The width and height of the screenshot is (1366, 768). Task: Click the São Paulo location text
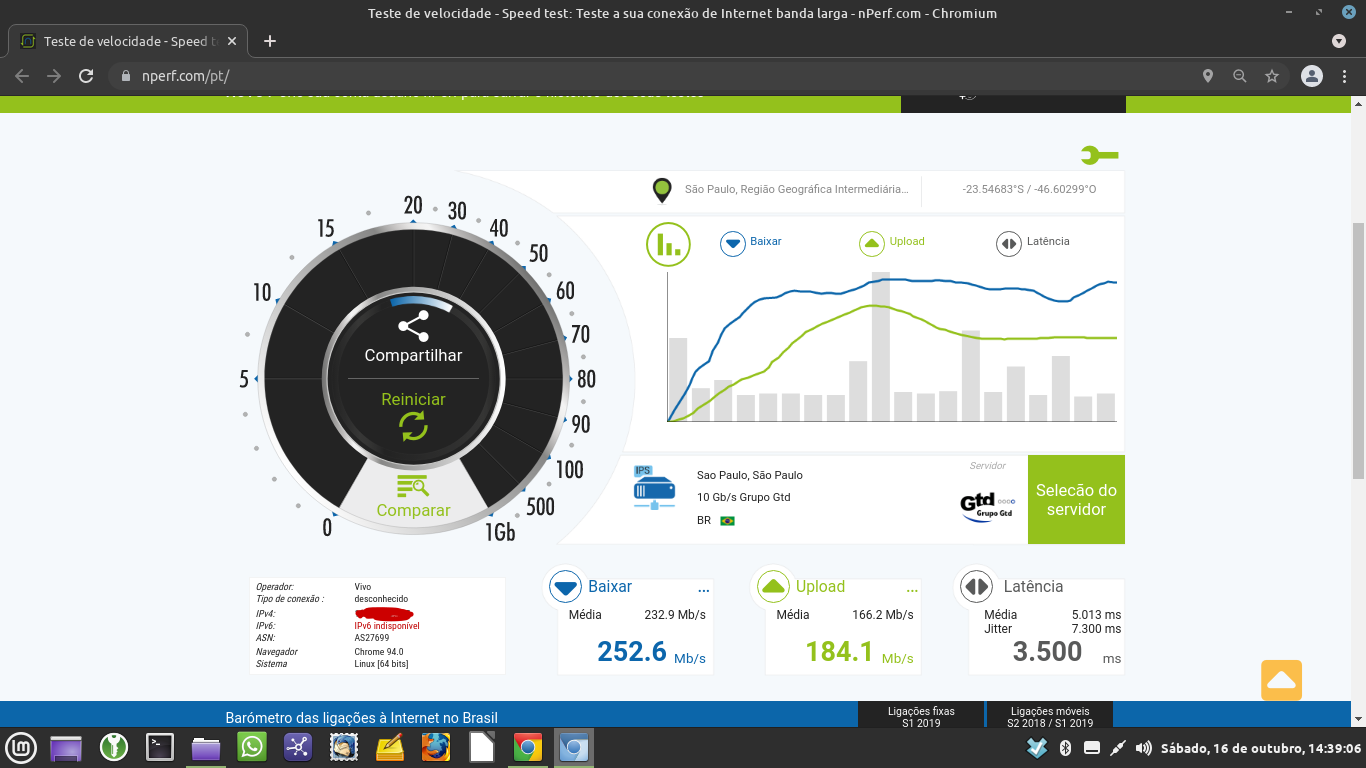797,188
